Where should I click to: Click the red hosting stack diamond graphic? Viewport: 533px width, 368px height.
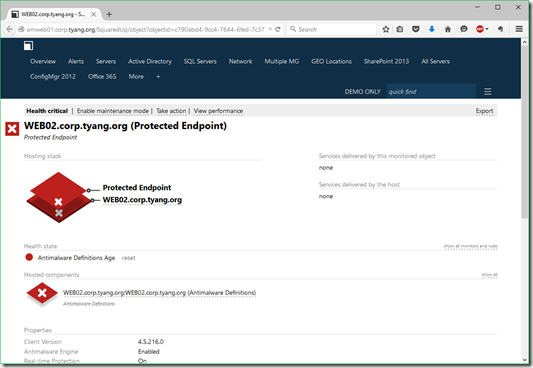(58, 197)
